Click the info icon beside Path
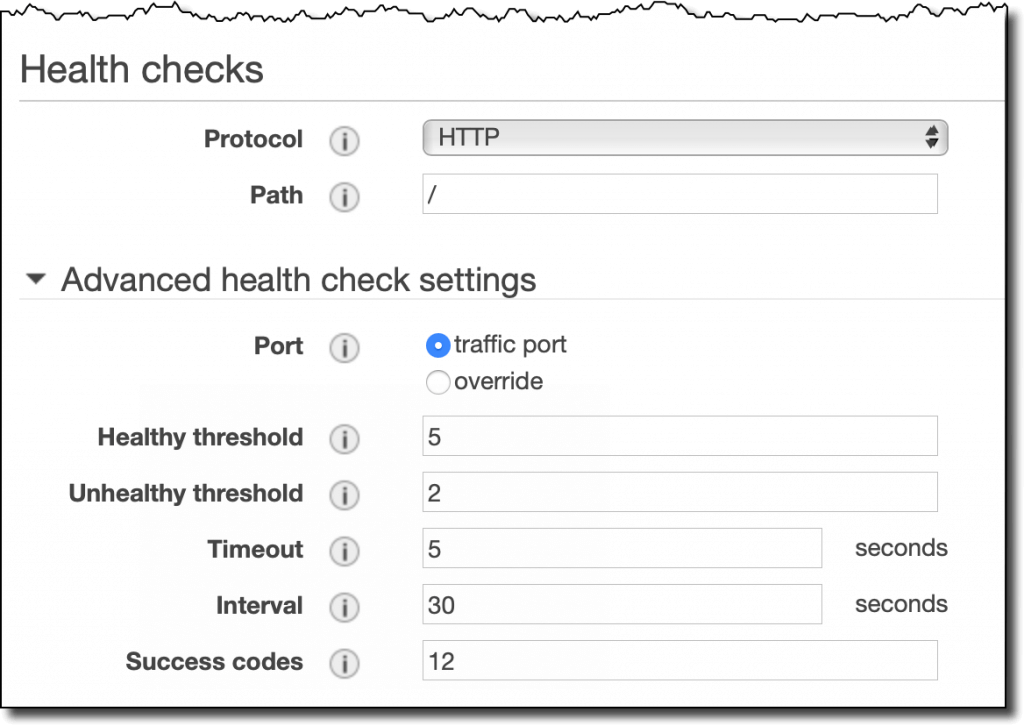This screenshot has height=726, width=1024. coord(344,197)
